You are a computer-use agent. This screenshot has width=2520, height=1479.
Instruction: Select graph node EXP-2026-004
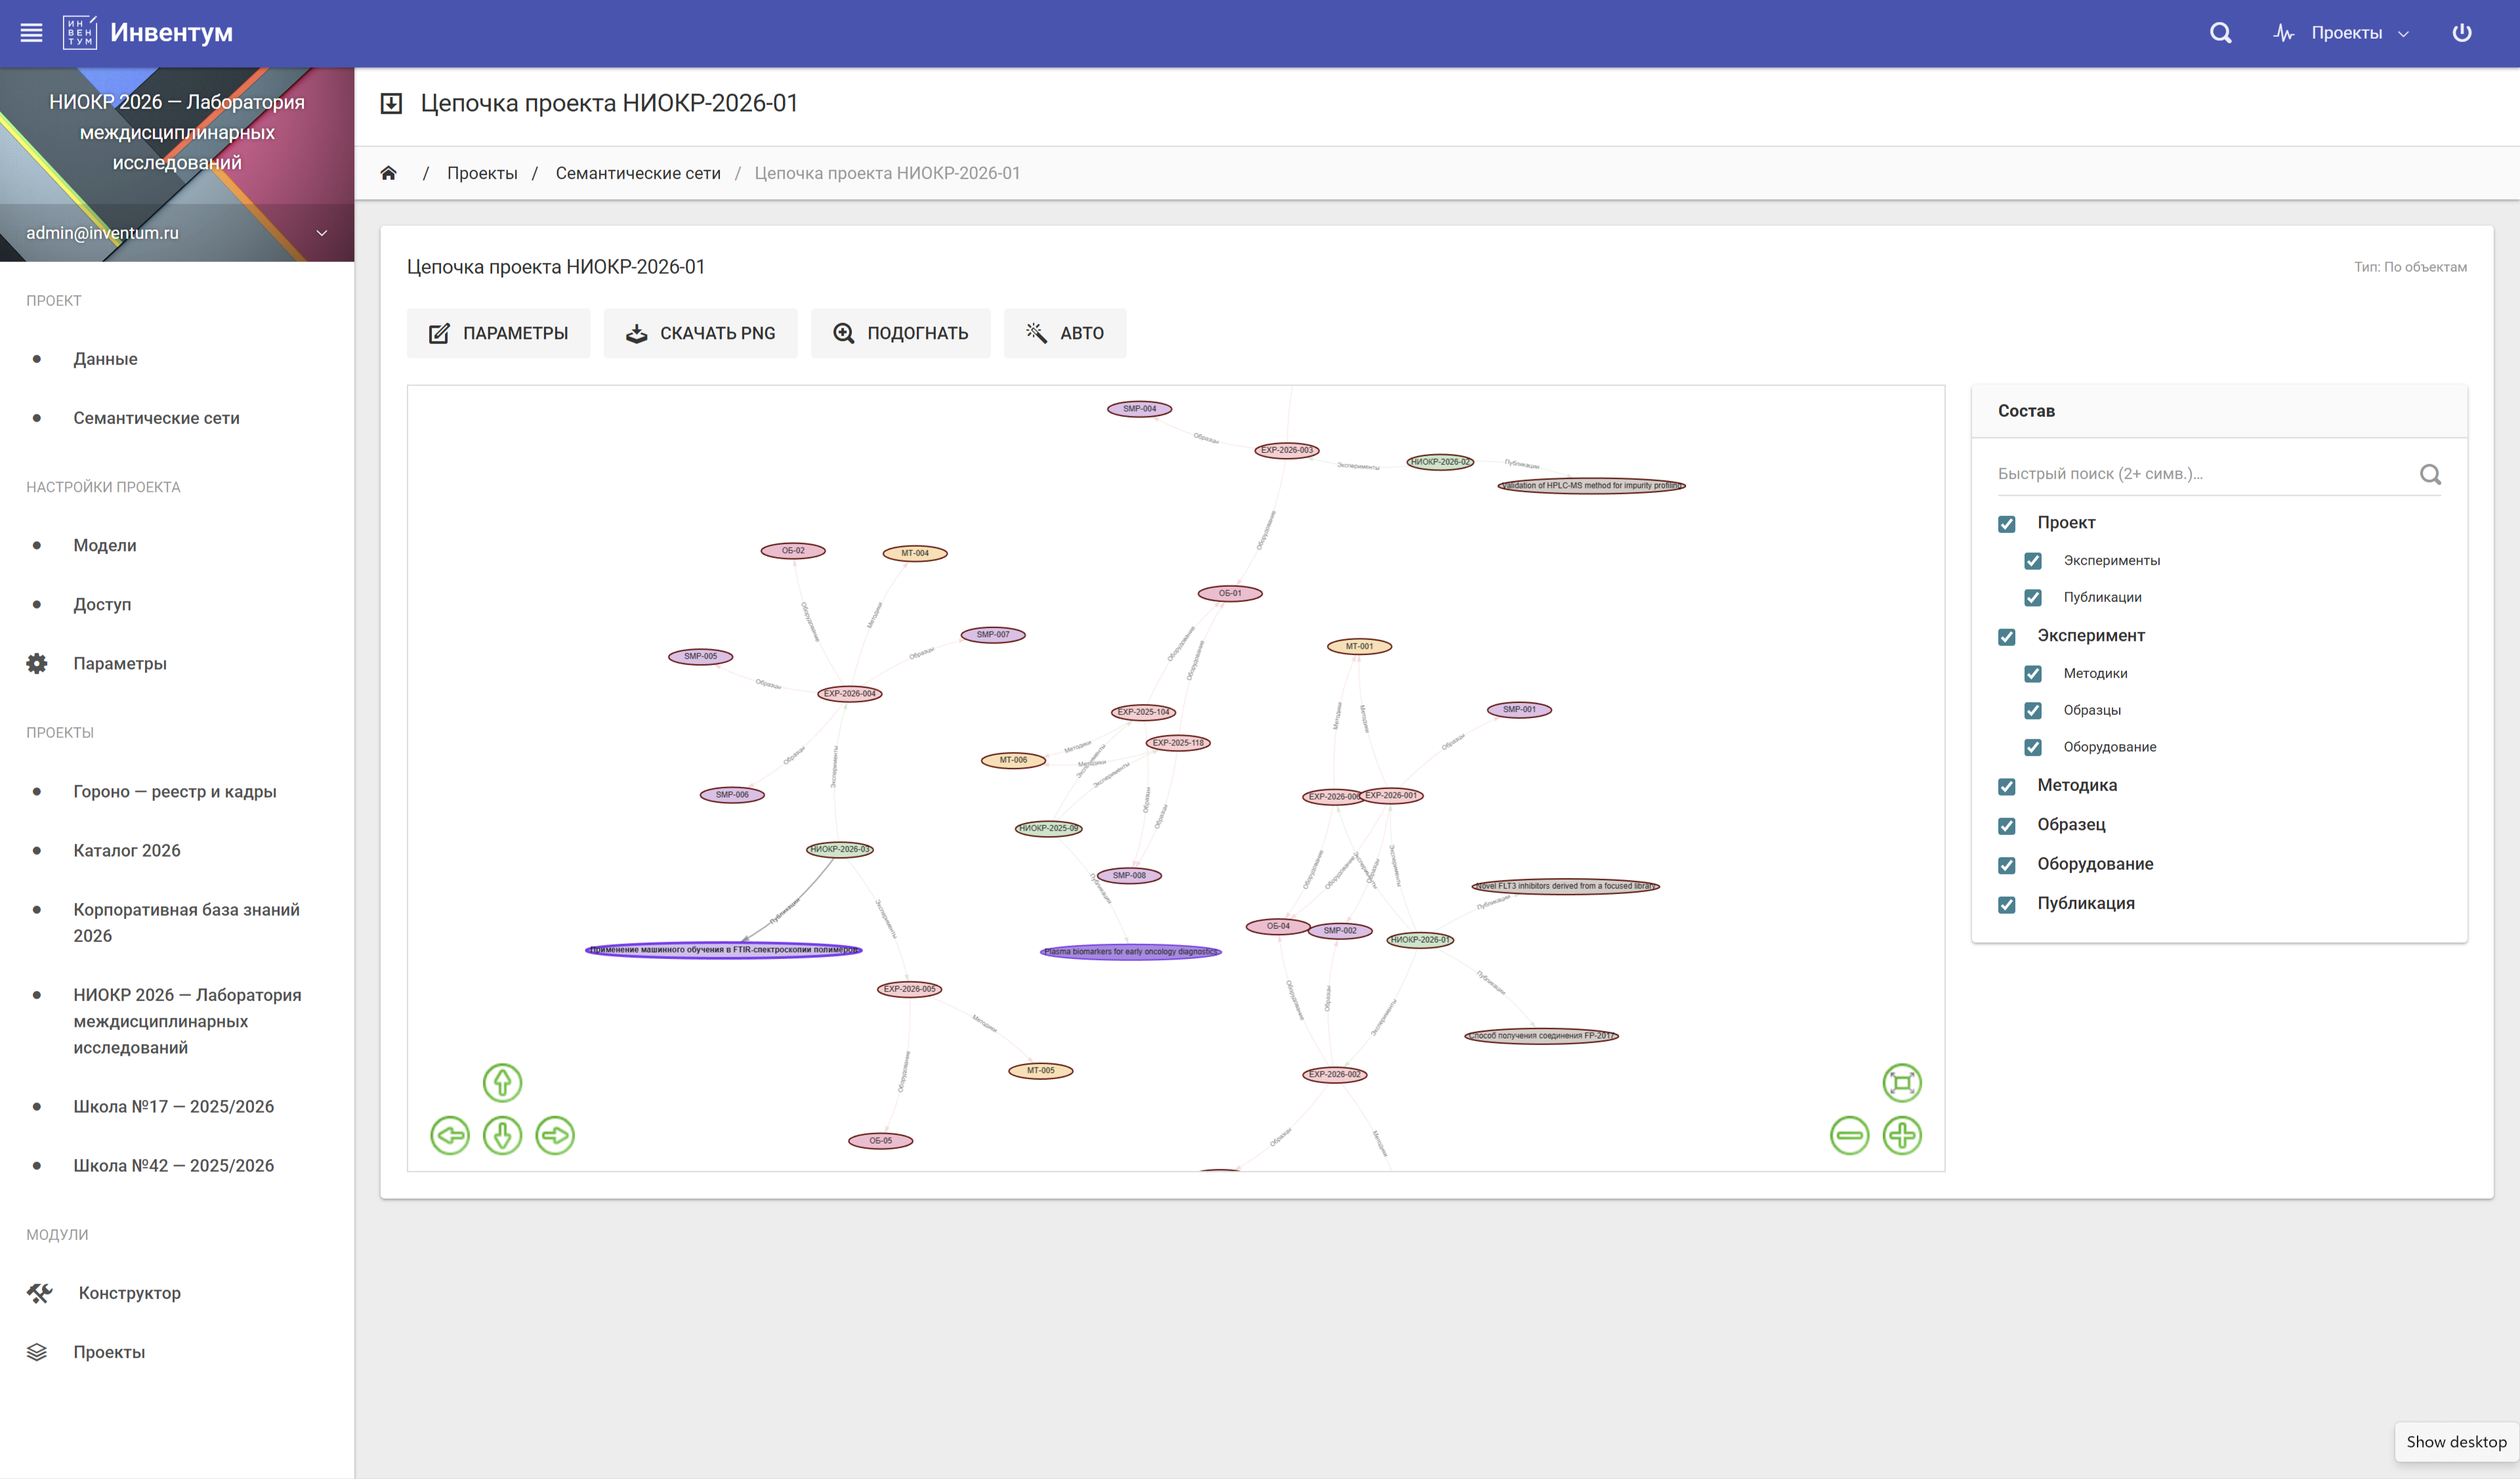(849, 693)
